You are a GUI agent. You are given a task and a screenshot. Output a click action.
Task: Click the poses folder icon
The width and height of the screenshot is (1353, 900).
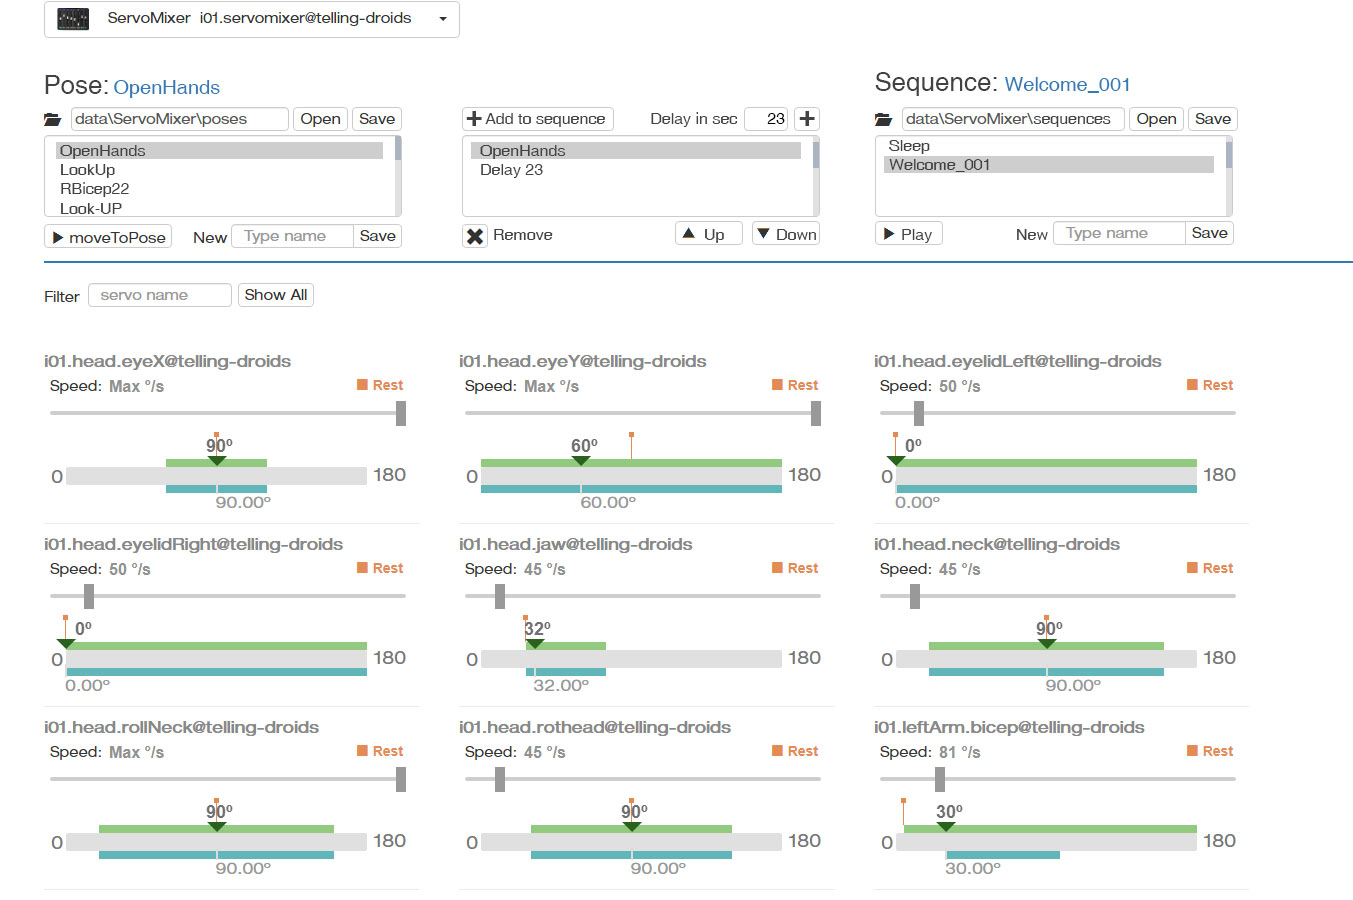click(x=53, y=119)
